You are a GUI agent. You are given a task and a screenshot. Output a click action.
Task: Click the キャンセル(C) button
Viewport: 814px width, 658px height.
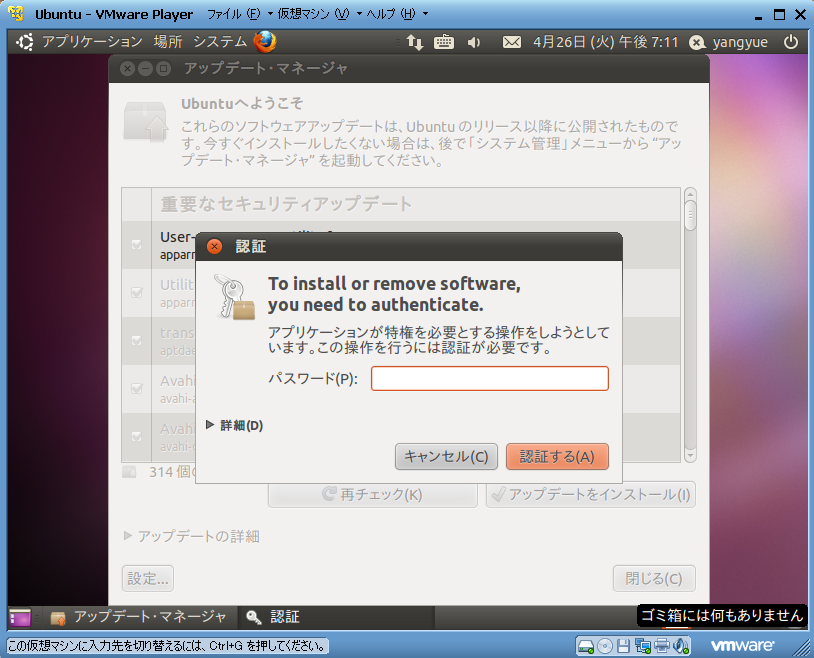pyautogui.click(x=446, y=456)
